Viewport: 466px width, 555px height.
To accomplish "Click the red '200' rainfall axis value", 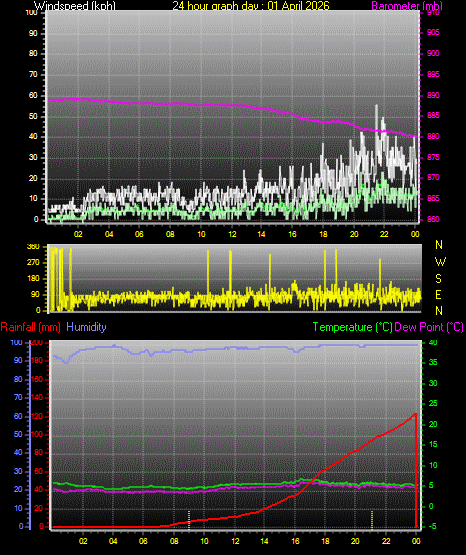I will [37, 343].
